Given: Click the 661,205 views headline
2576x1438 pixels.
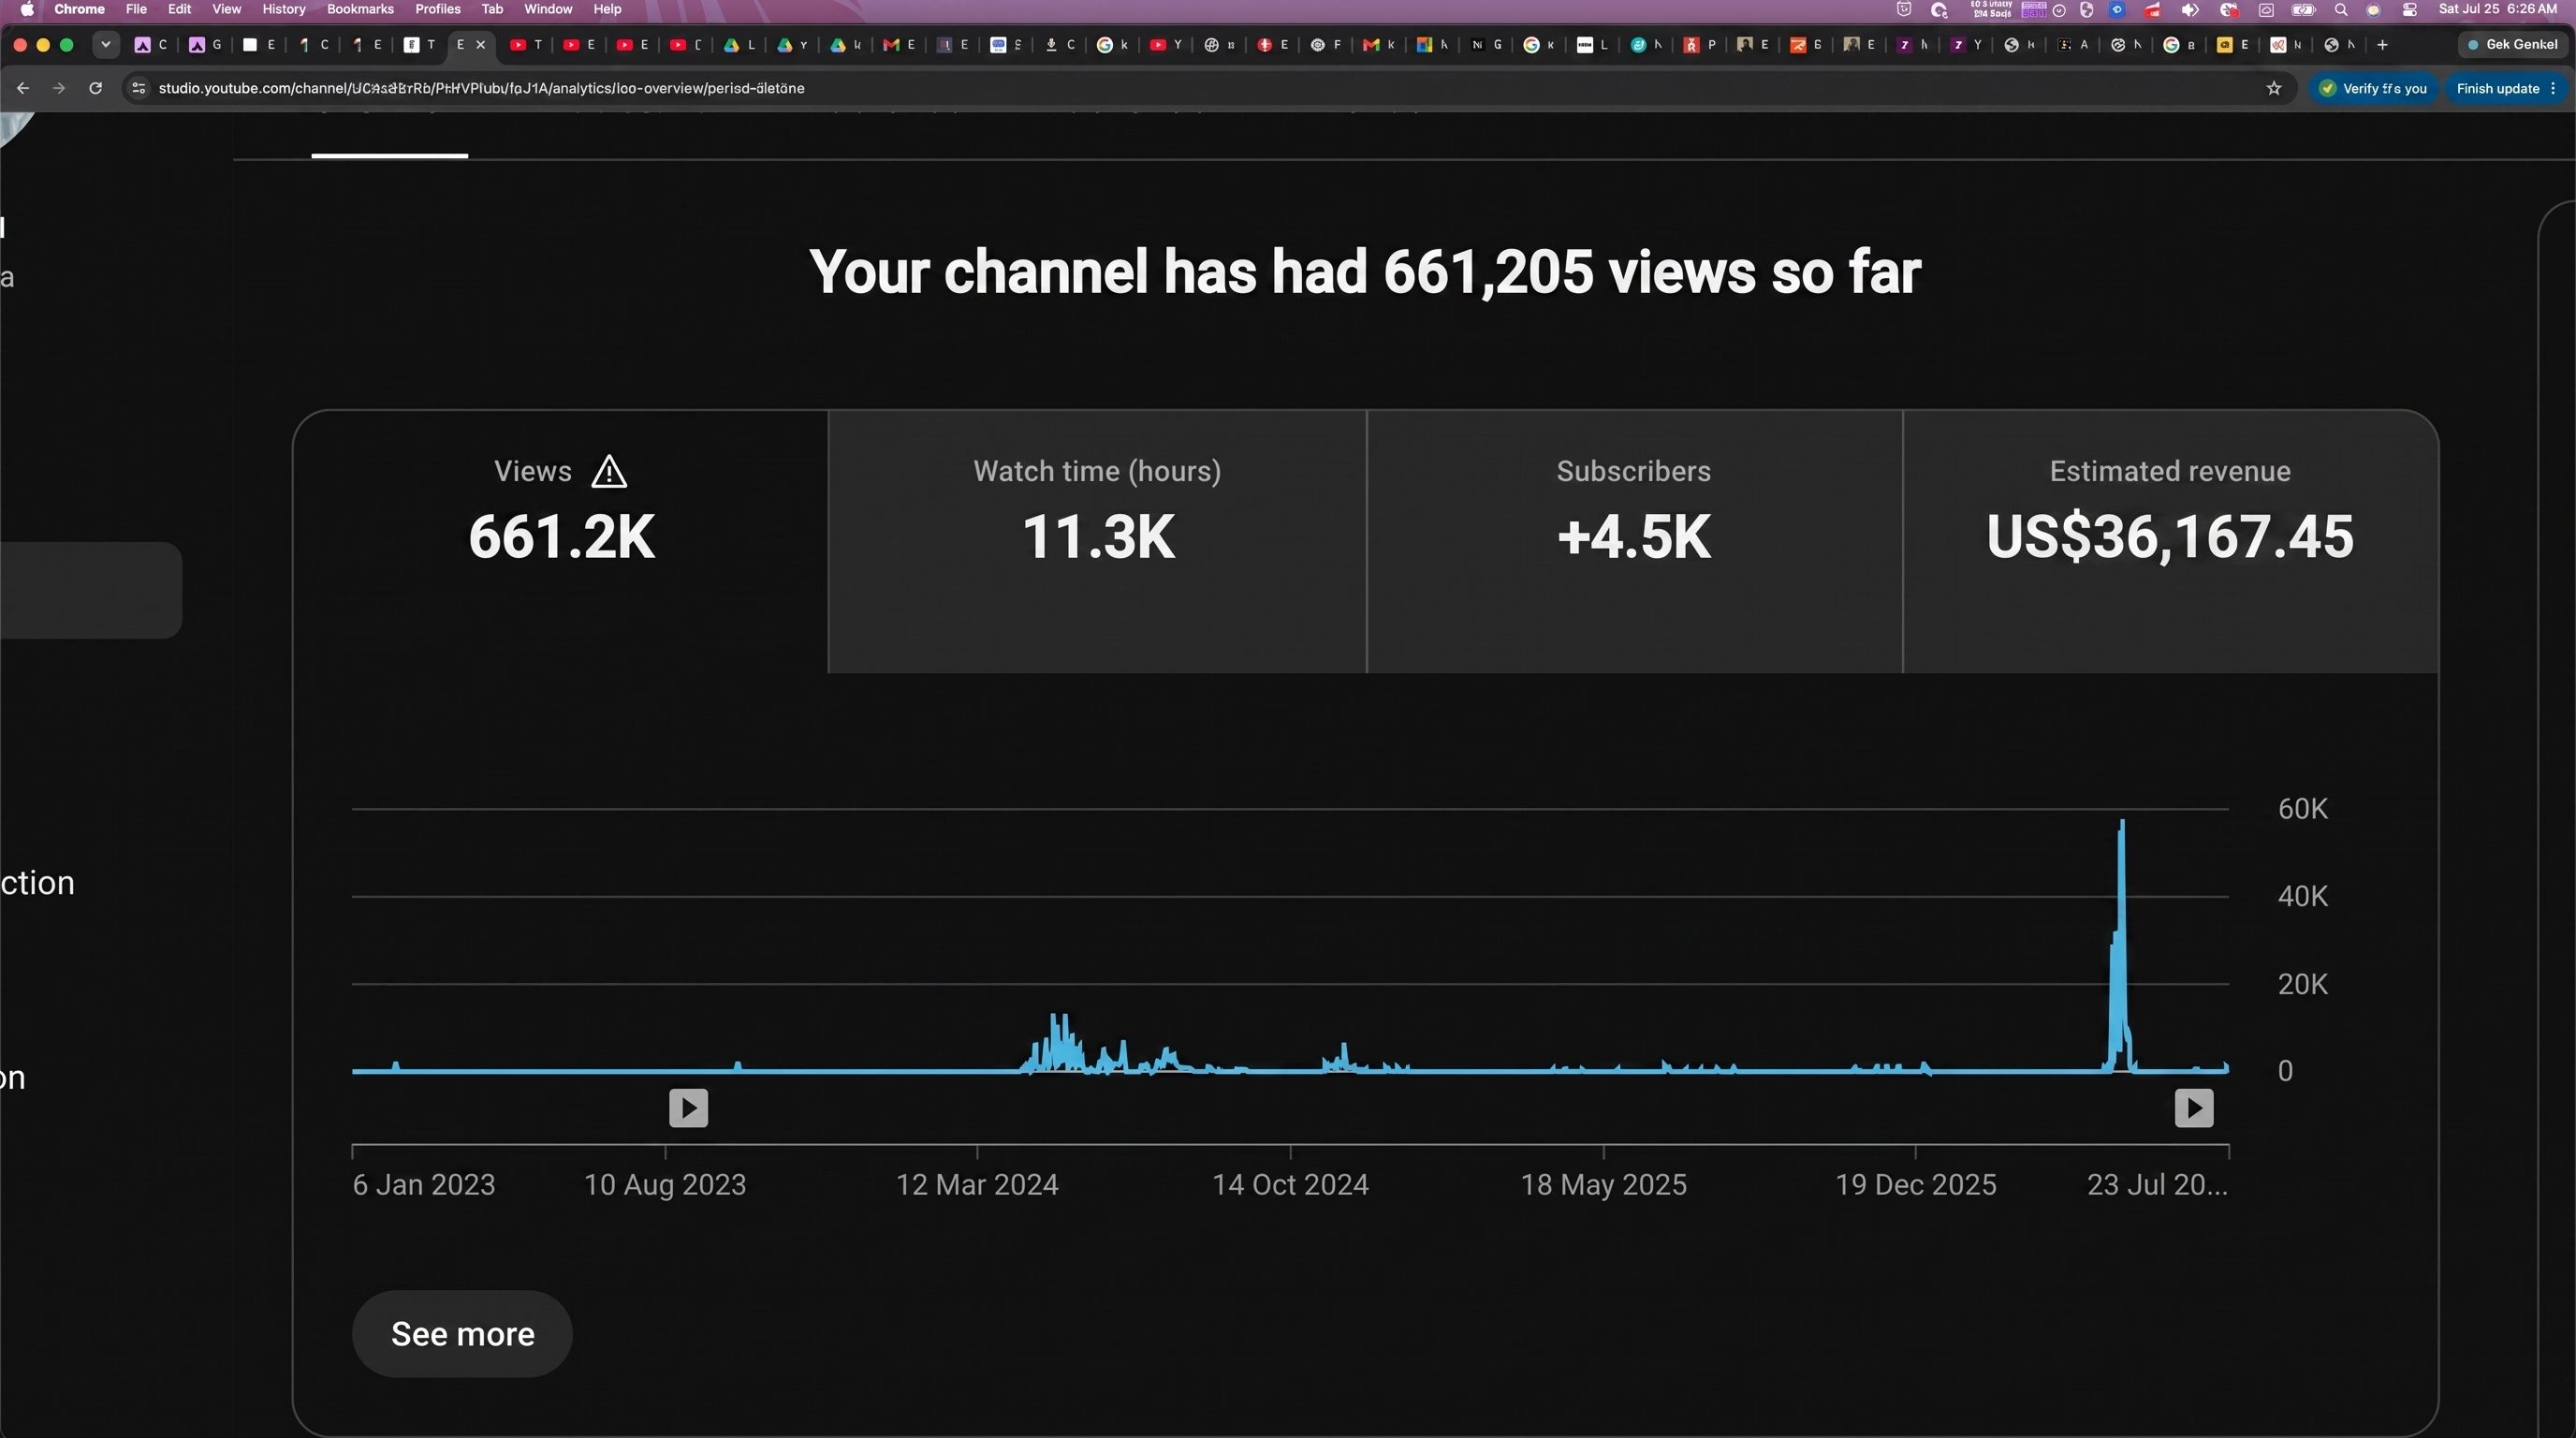Looking at the screenshot, I should pyautogui.click(x=1364, y=271).
